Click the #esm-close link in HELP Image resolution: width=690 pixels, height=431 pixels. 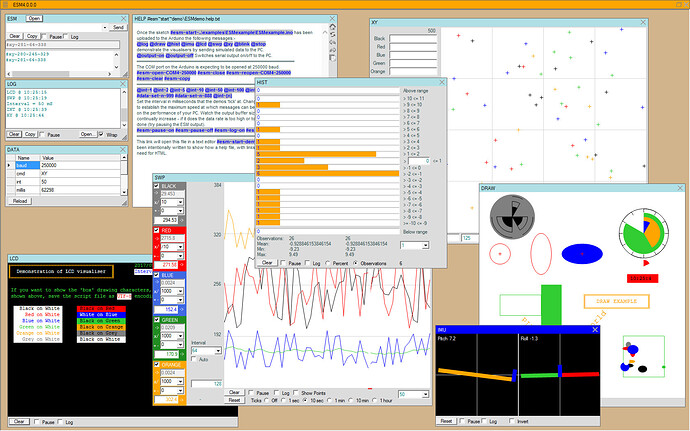pos(211,73)
